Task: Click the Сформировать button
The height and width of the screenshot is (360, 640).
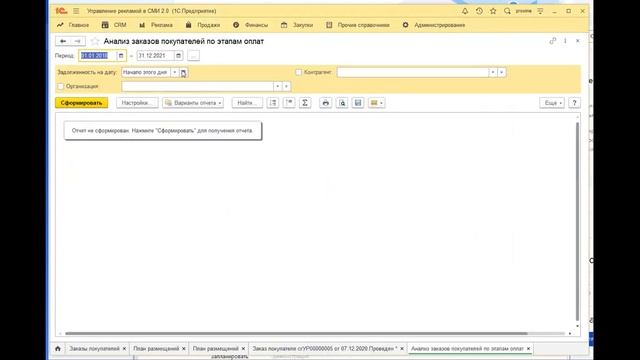Action: tap(82, 103)
